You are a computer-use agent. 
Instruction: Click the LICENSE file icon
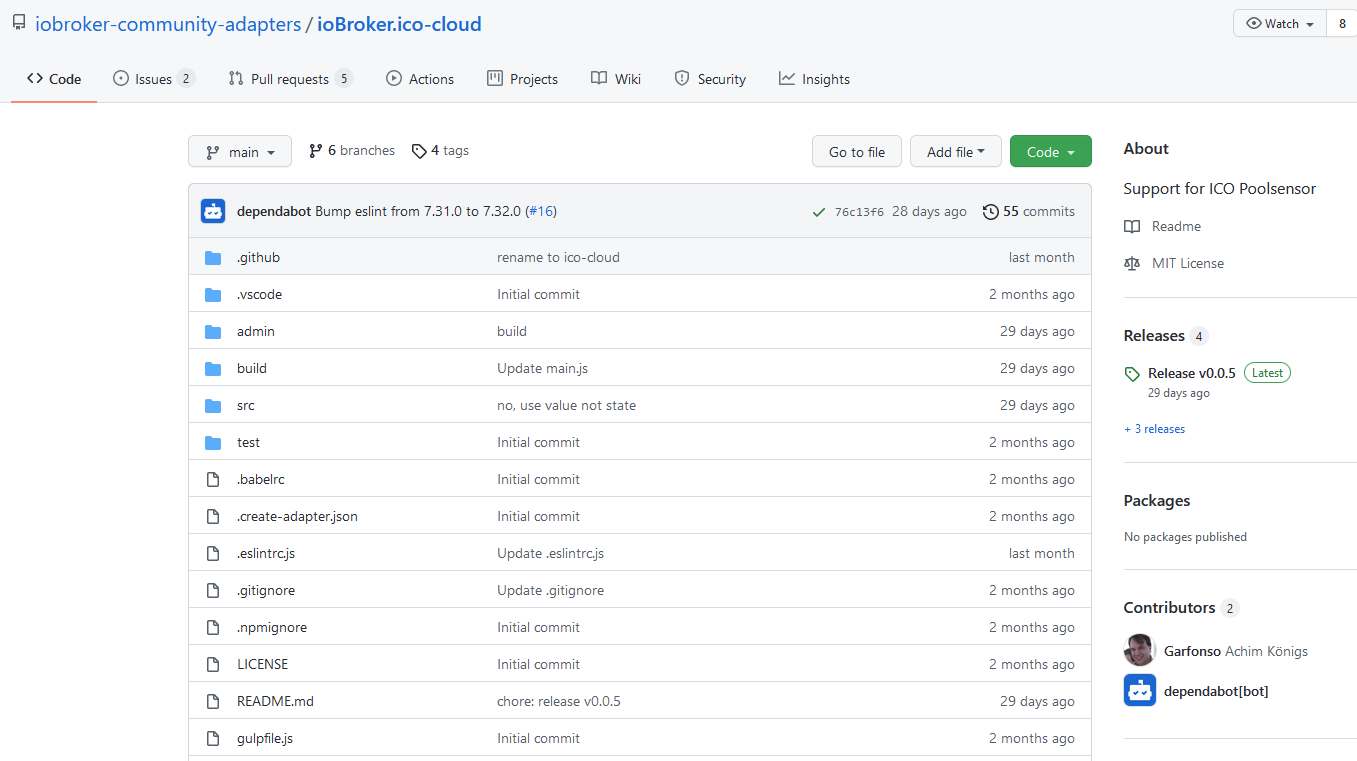pos(213,665)
